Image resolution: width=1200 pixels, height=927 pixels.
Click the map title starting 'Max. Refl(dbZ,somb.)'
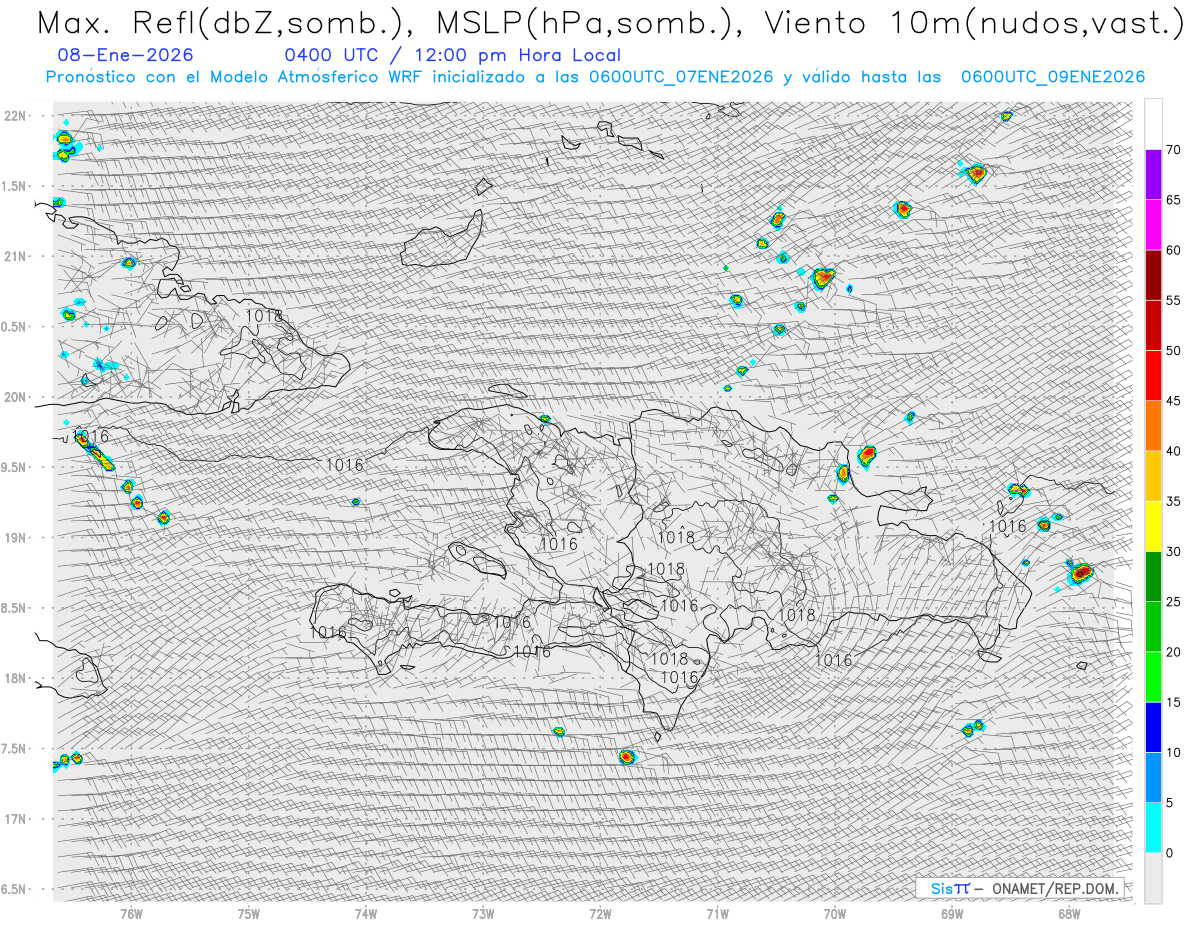pos(609,24)
